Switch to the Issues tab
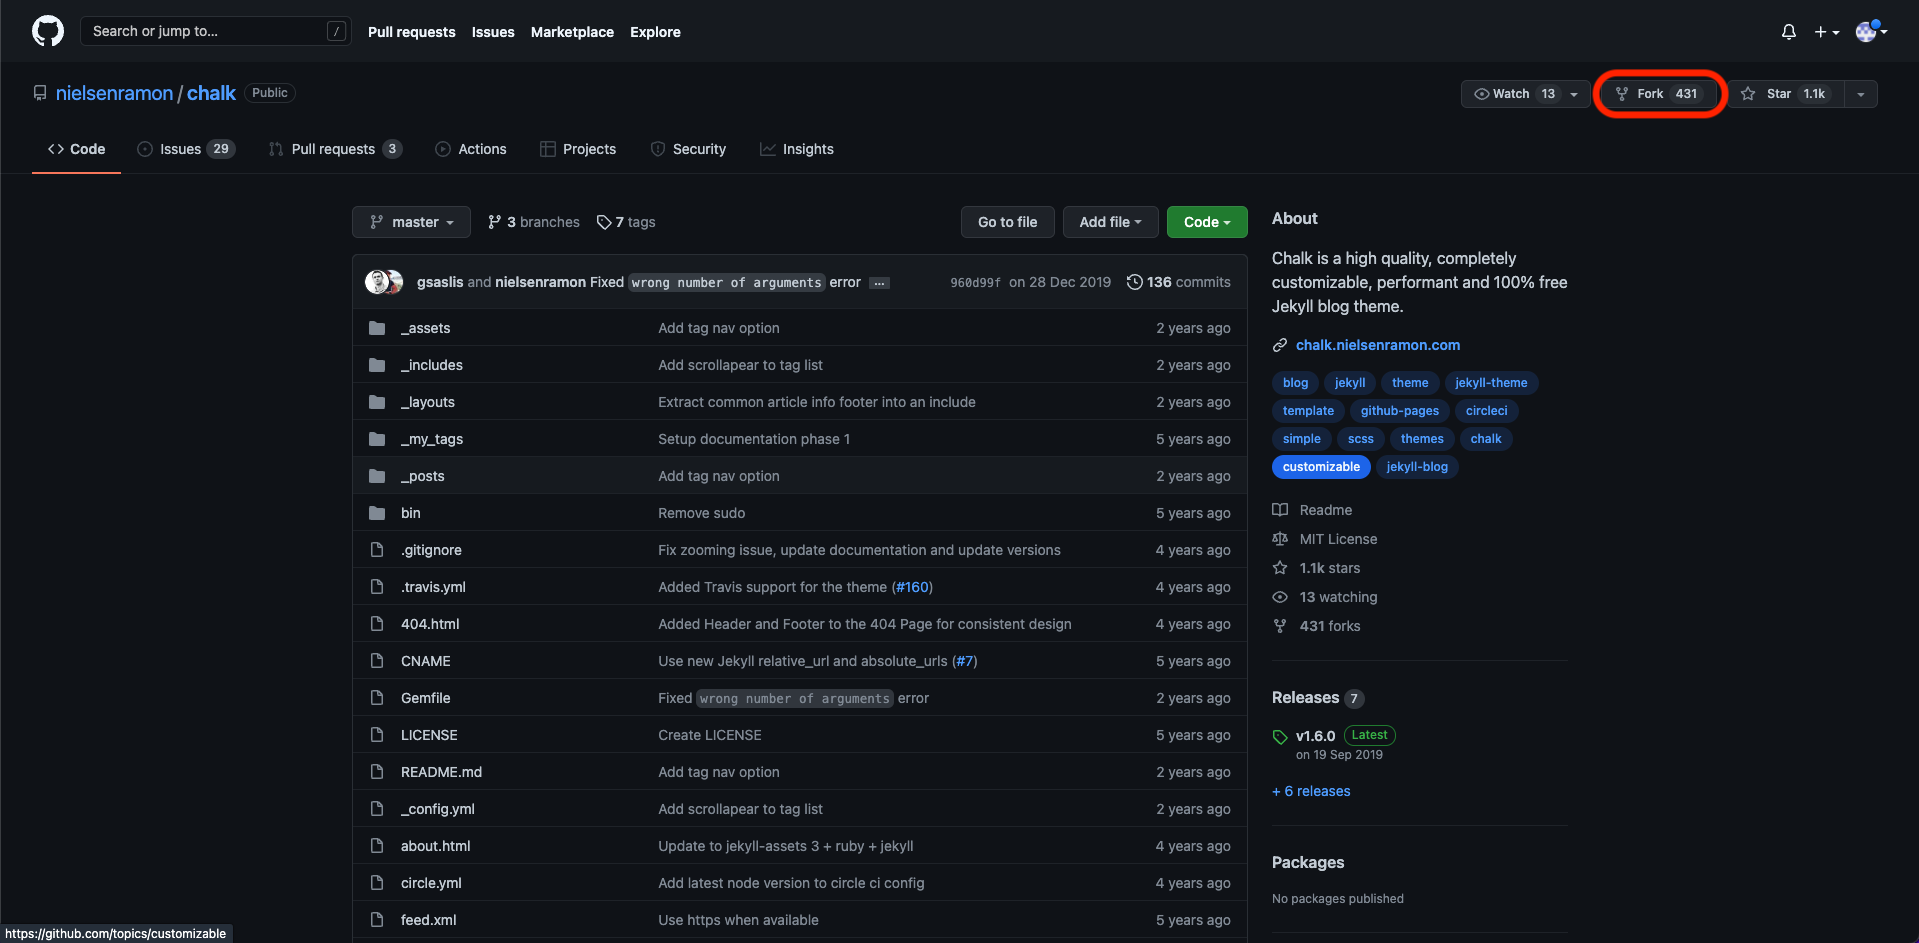Viewport: 1919px width, 943px height. tap(186, 149)
